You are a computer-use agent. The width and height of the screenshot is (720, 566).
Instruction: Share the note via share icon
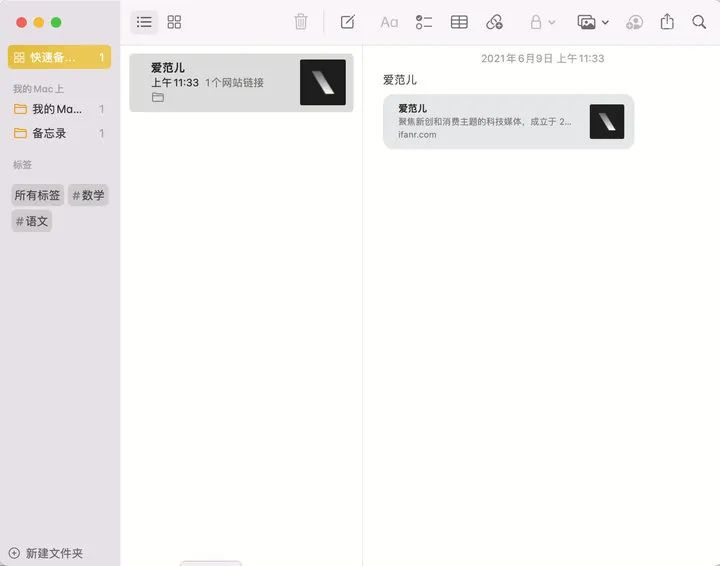point(668,22)
